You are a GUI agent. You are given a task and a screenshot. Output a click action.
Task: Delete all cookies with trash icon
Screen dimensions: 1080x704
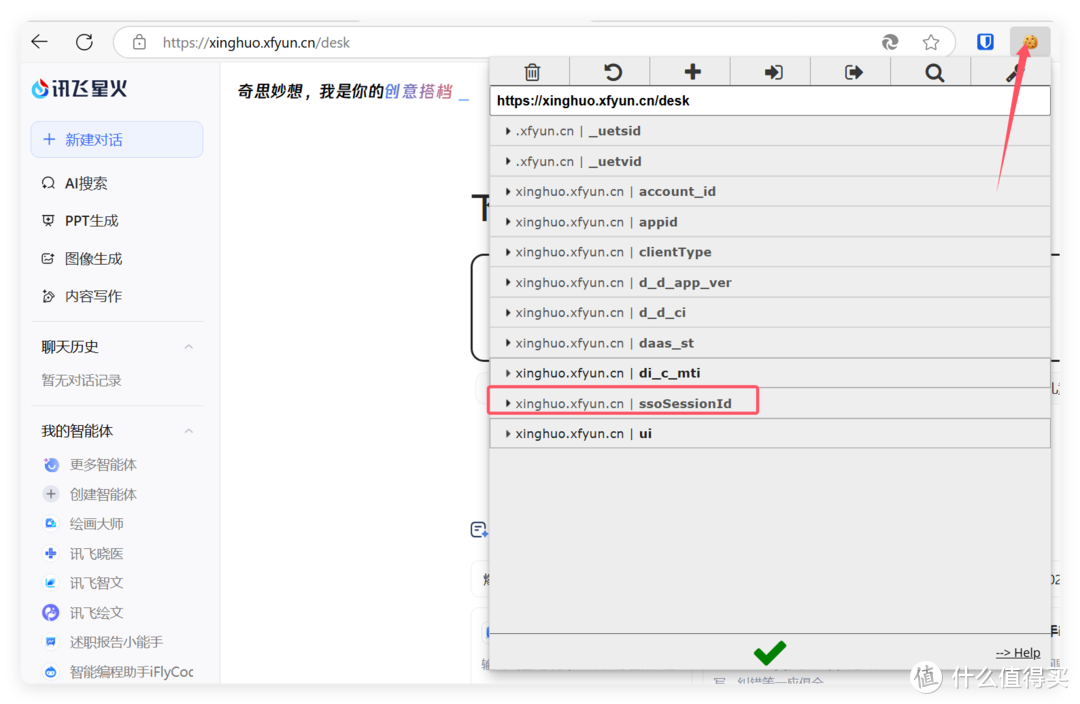click(x=532, y=72)
